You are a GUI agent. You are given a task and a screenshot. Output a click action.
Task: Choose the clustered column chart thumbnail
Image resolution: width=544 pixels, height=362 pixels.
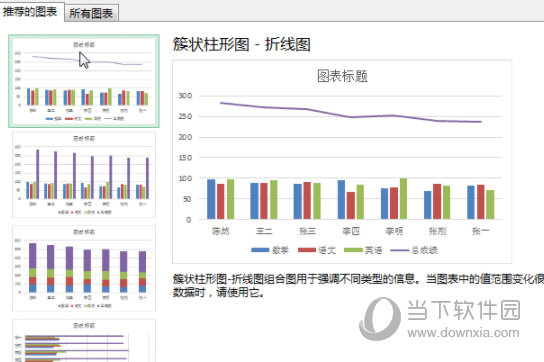click(84, 175)
